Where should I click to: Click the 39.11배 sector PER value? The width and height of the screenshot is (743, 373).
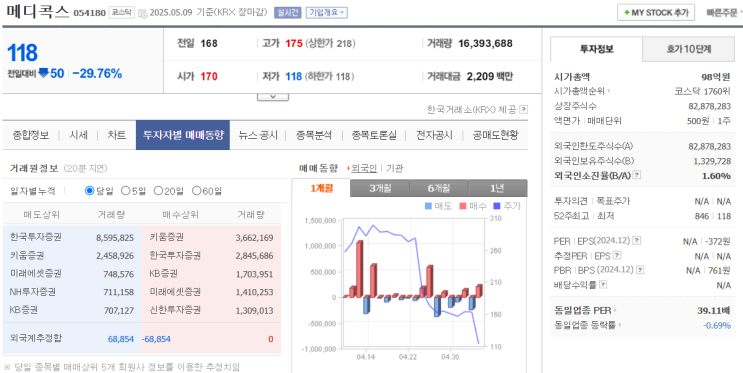pos(714,310)
